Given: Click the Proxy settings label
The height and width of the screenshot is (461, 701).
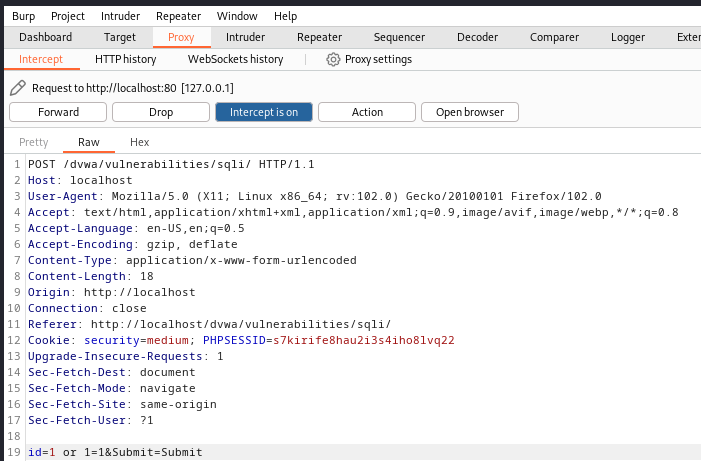Looking at the screenshot, I should pyautogui.click(x=379, y=59).
